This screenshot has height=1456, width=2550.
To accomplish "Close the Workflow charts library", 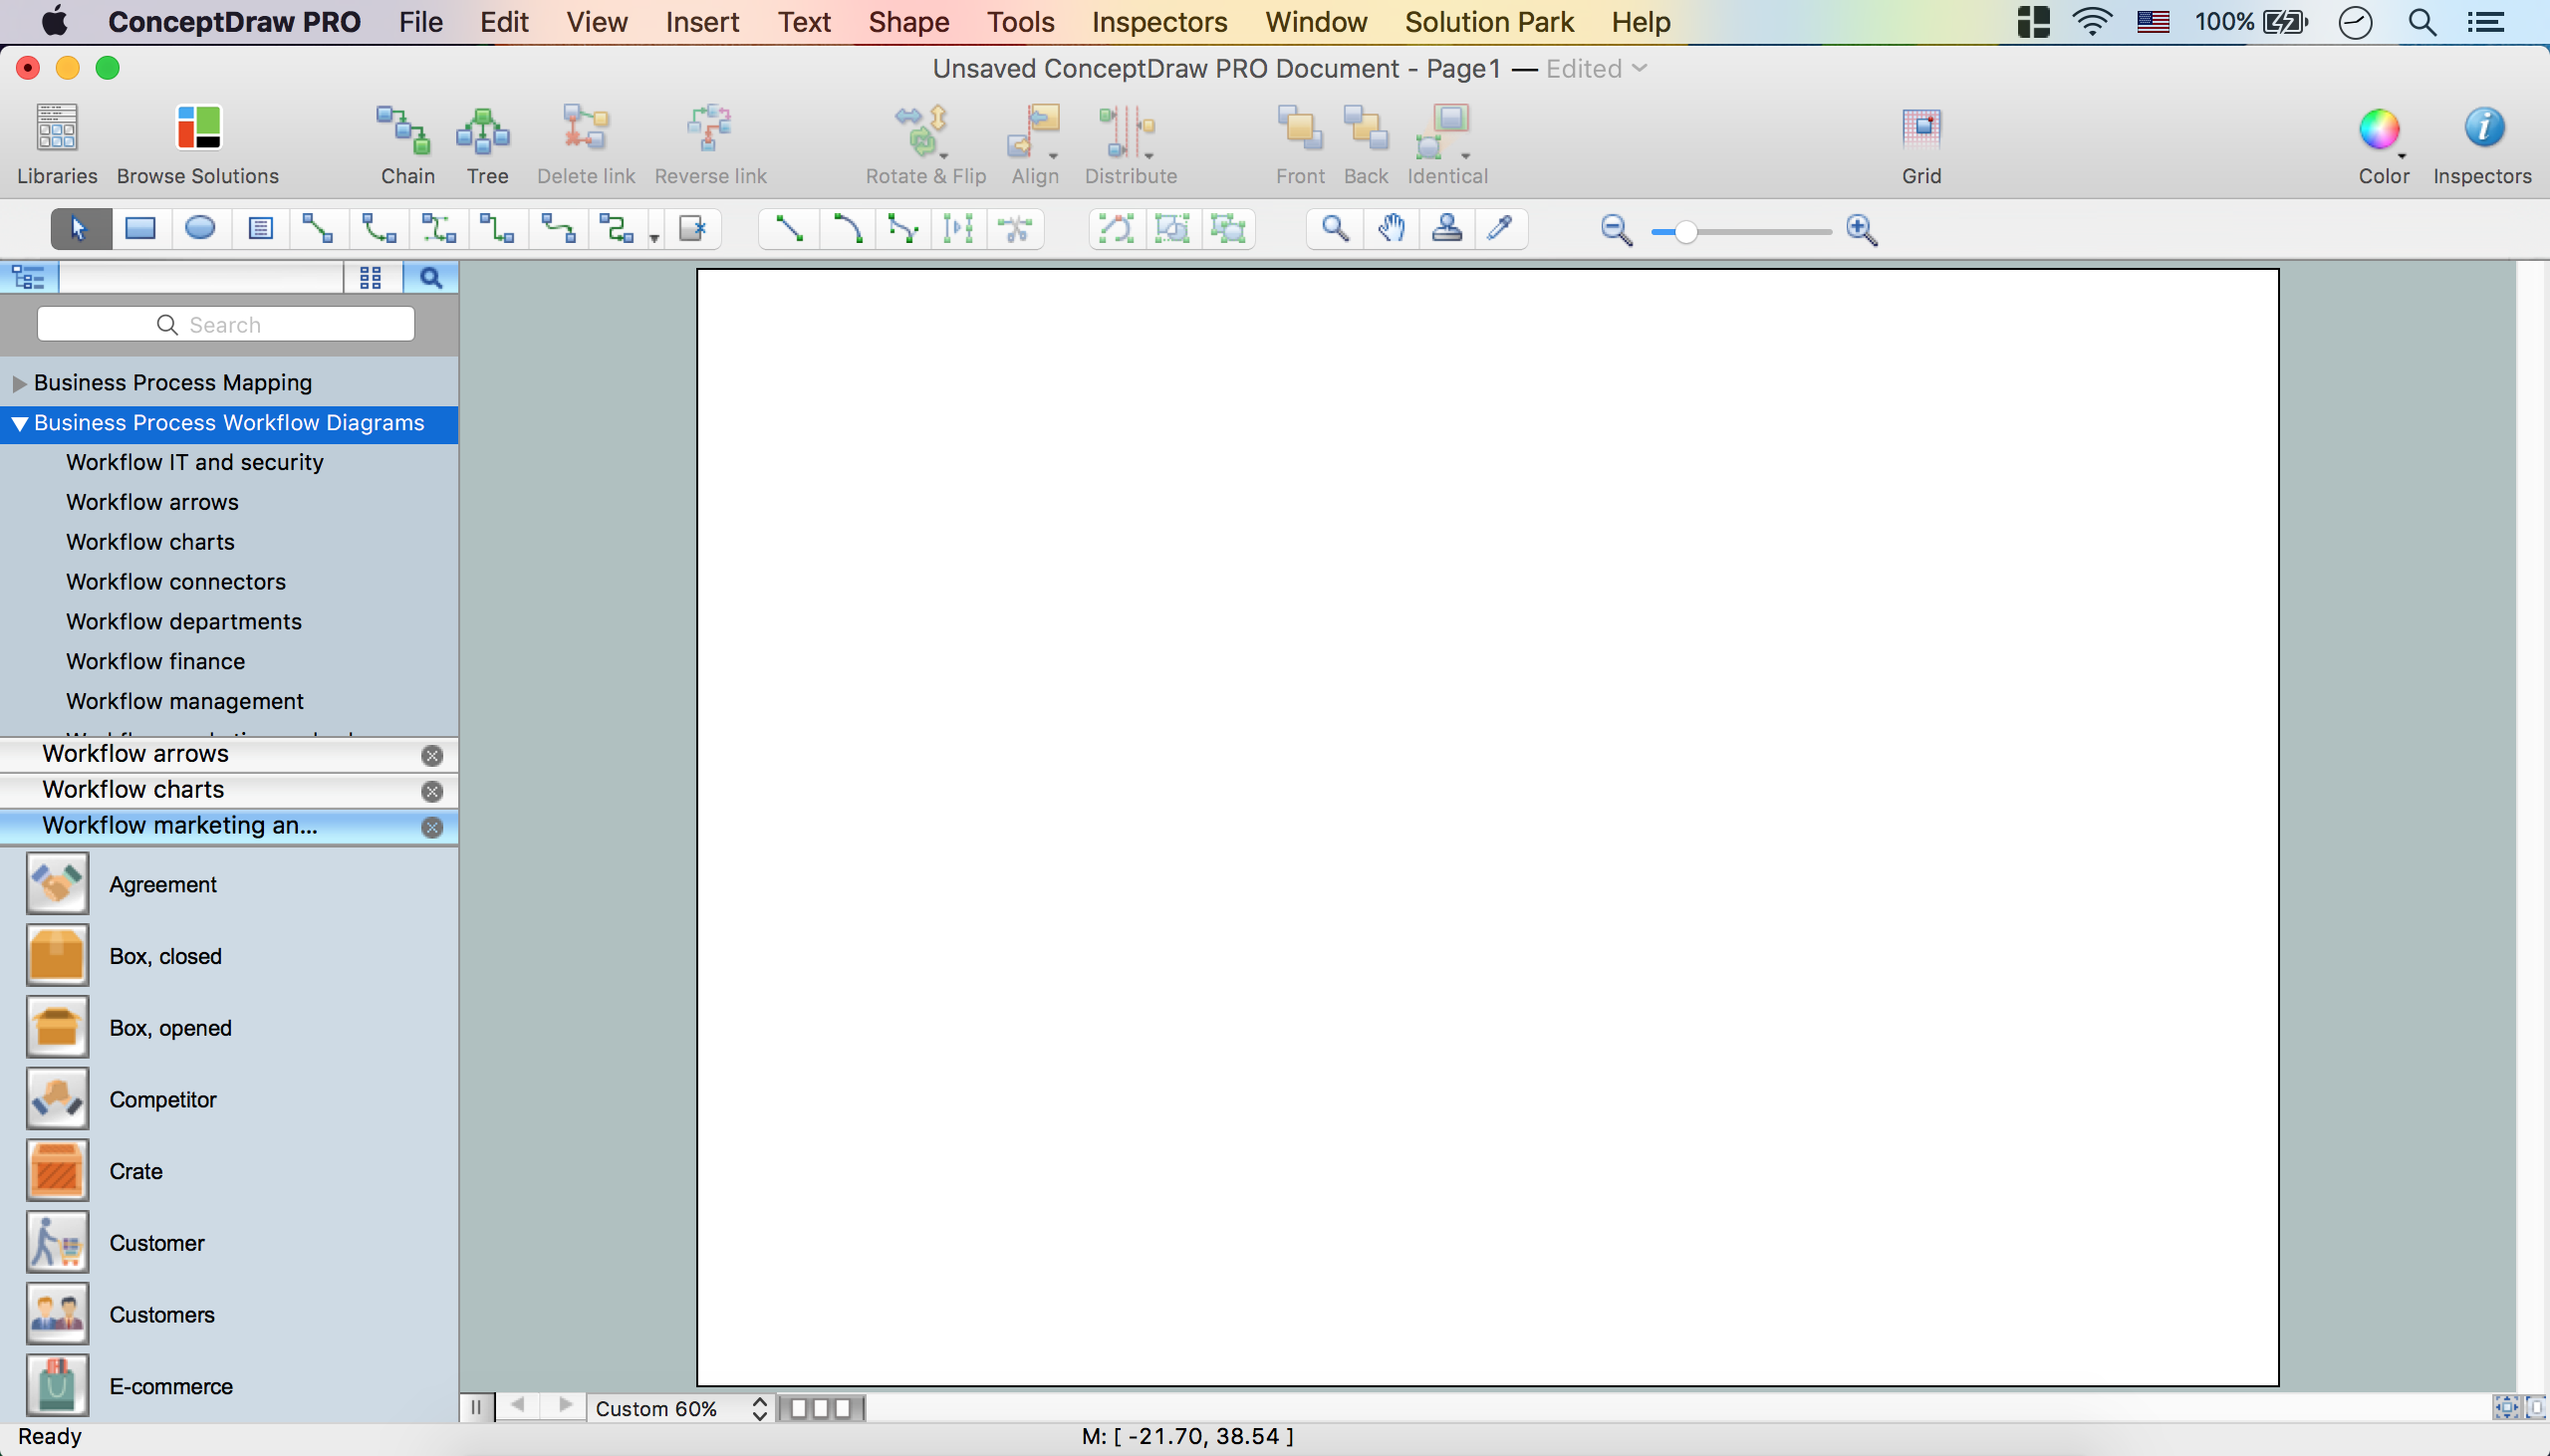I will (x=432, y=791).
